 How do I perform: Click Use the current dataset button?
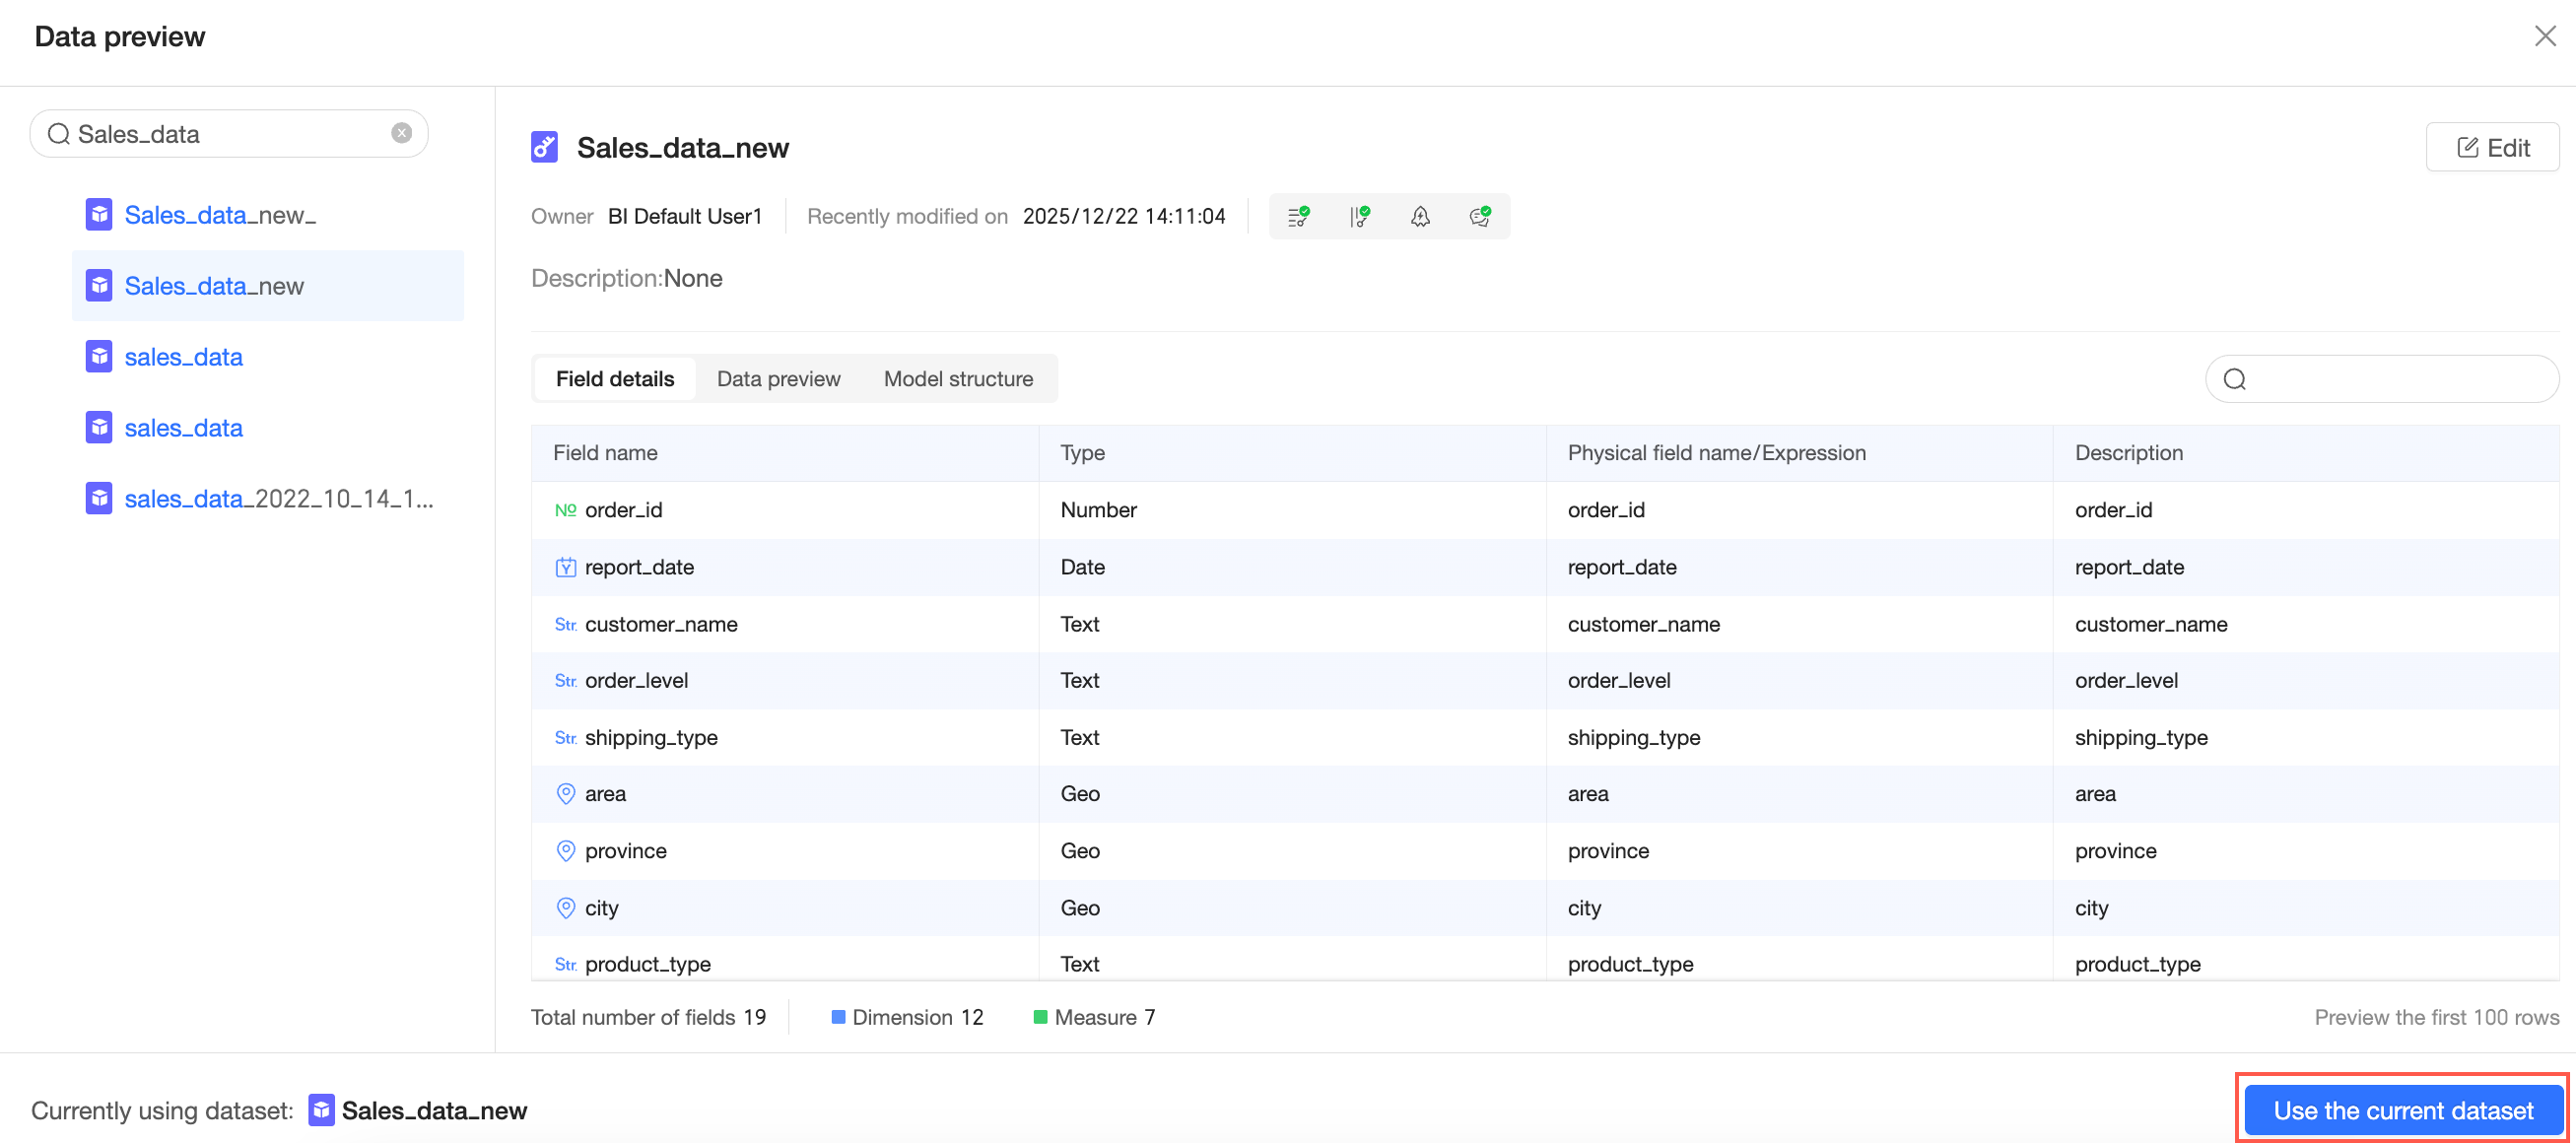[2403, 1110]
